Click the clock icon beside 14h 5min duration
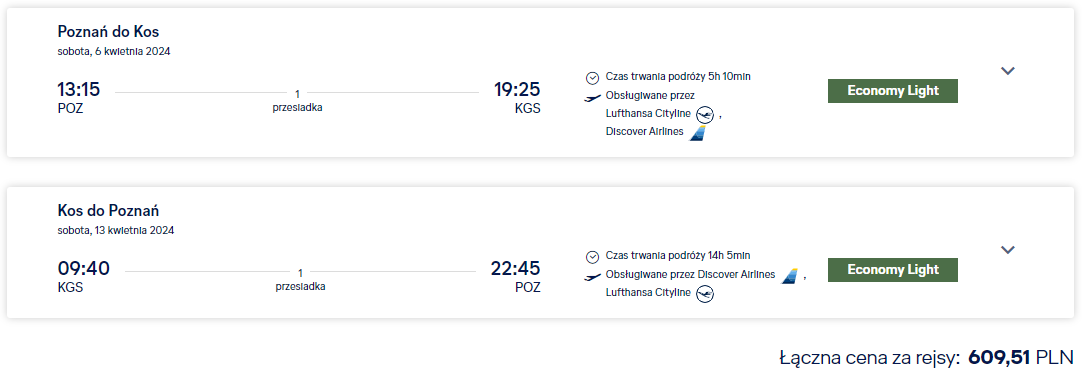The image size is (1082, 380). pos(592,257)
